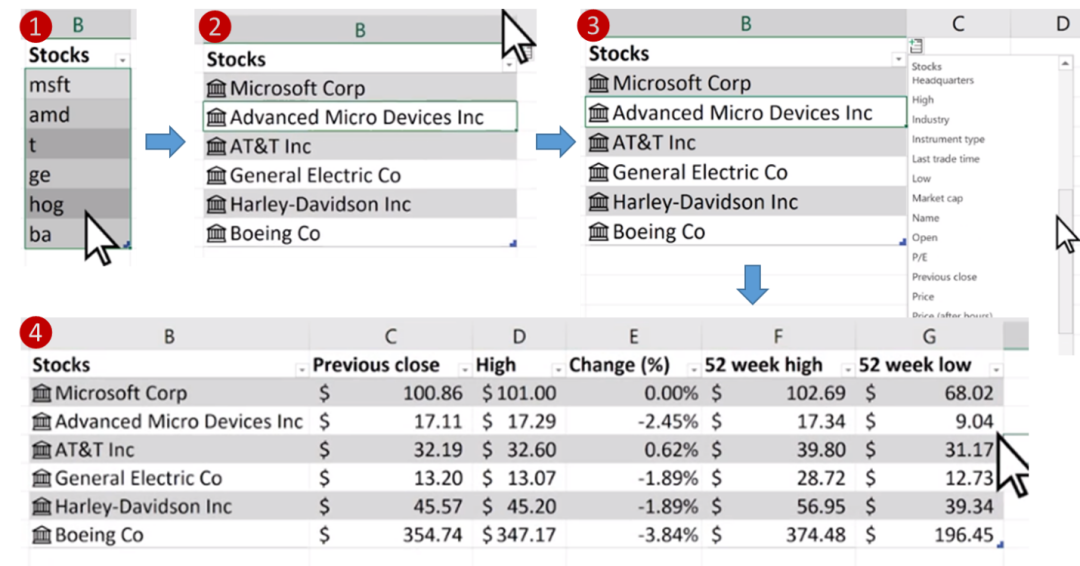Open the Change (%) column filter dropdown
This screenshot has width=1080, height=566.
tap(694, 370)
